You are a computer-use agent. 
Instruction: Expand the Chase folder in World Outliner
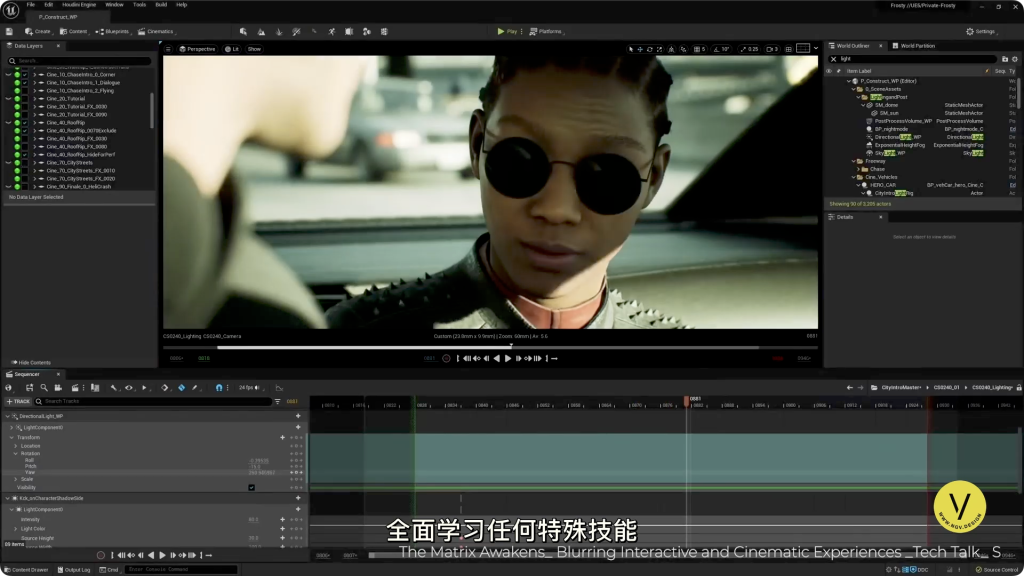(858, 169)
